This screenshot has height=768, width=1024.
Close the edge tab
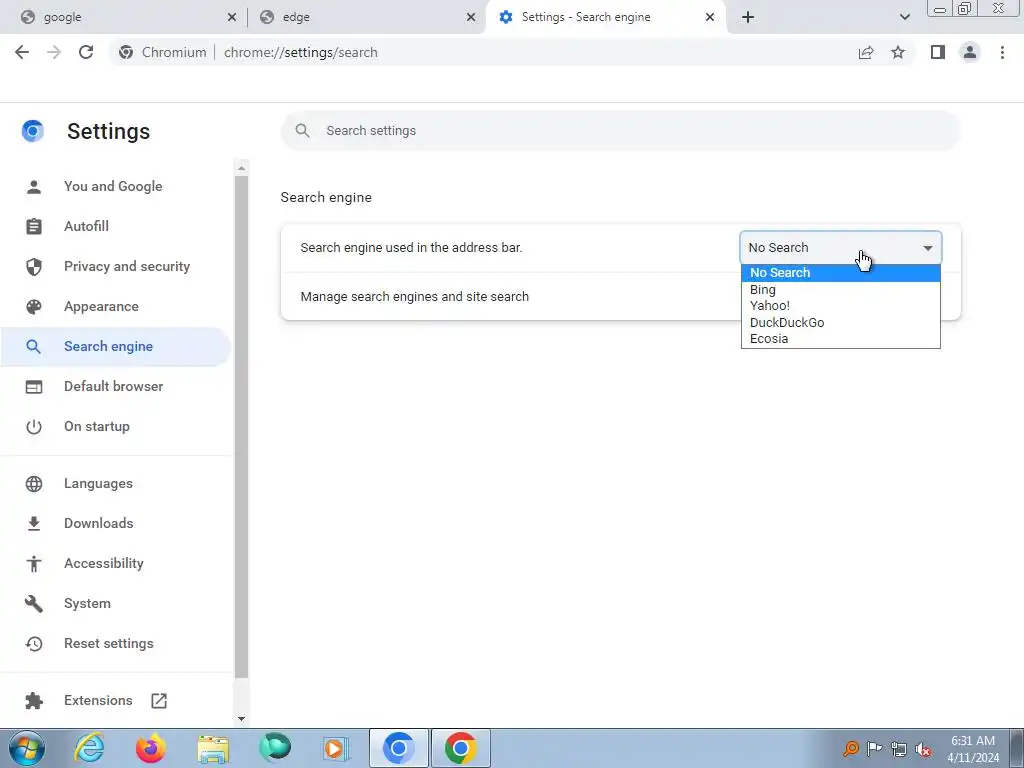(x=471, y=17)
